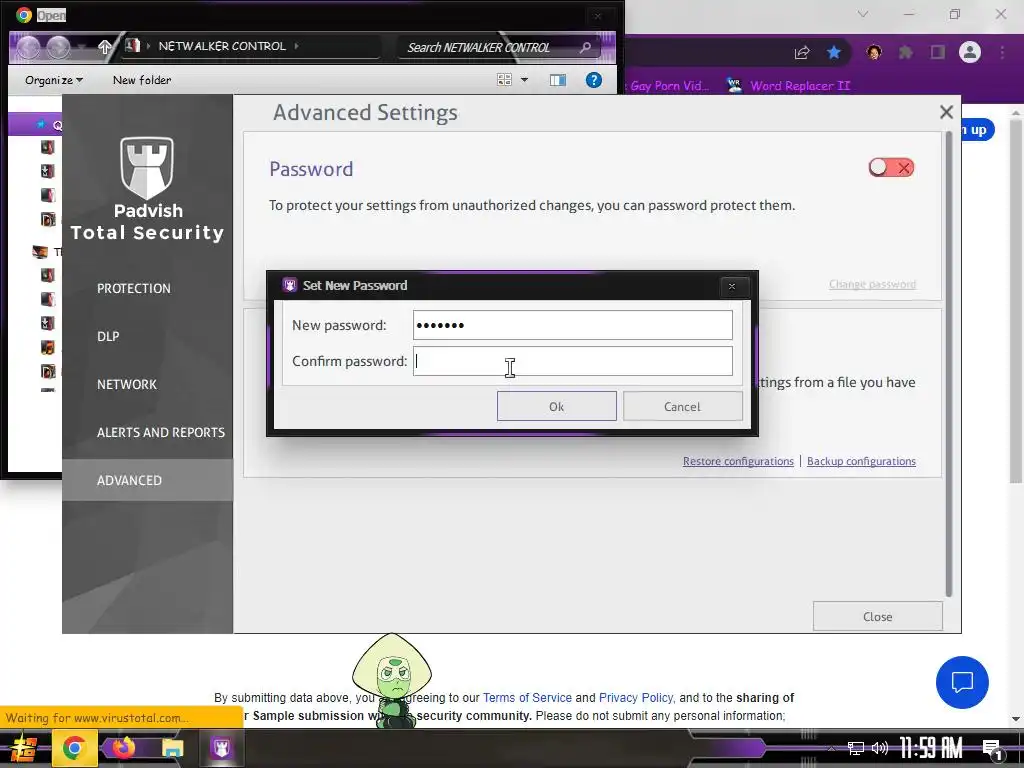Click the volume icon in system tray
This screenshot has height=768, width=1024.
[x=880, y=748]
